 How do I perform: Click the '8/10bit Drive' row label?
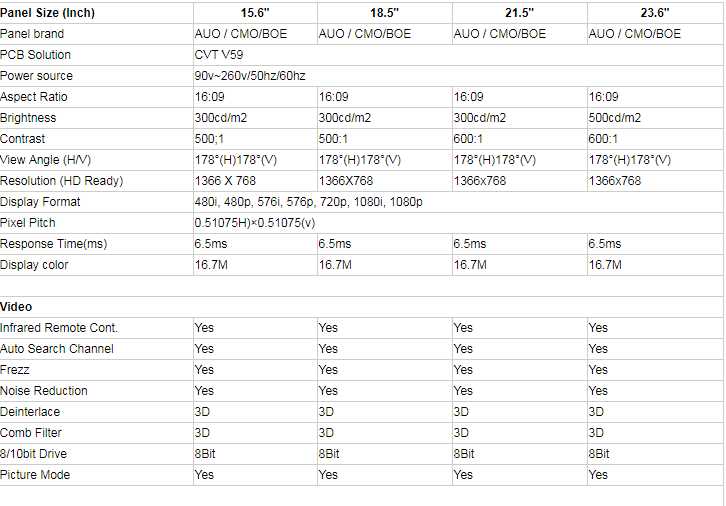click(37, 454)
